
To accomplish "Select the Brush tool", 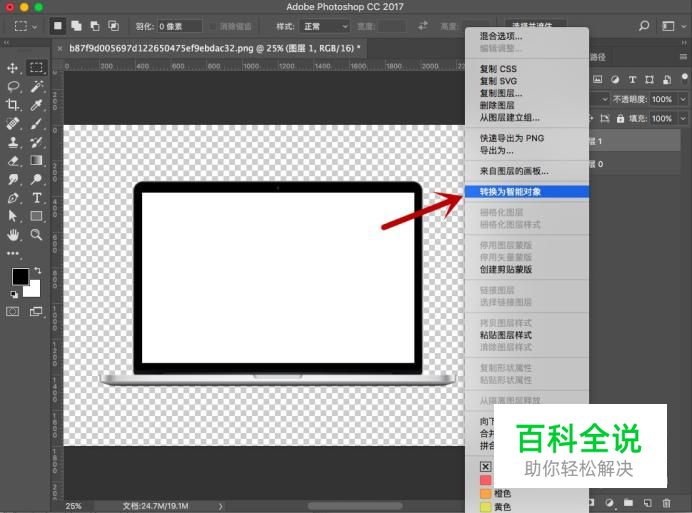I will 36,123.
